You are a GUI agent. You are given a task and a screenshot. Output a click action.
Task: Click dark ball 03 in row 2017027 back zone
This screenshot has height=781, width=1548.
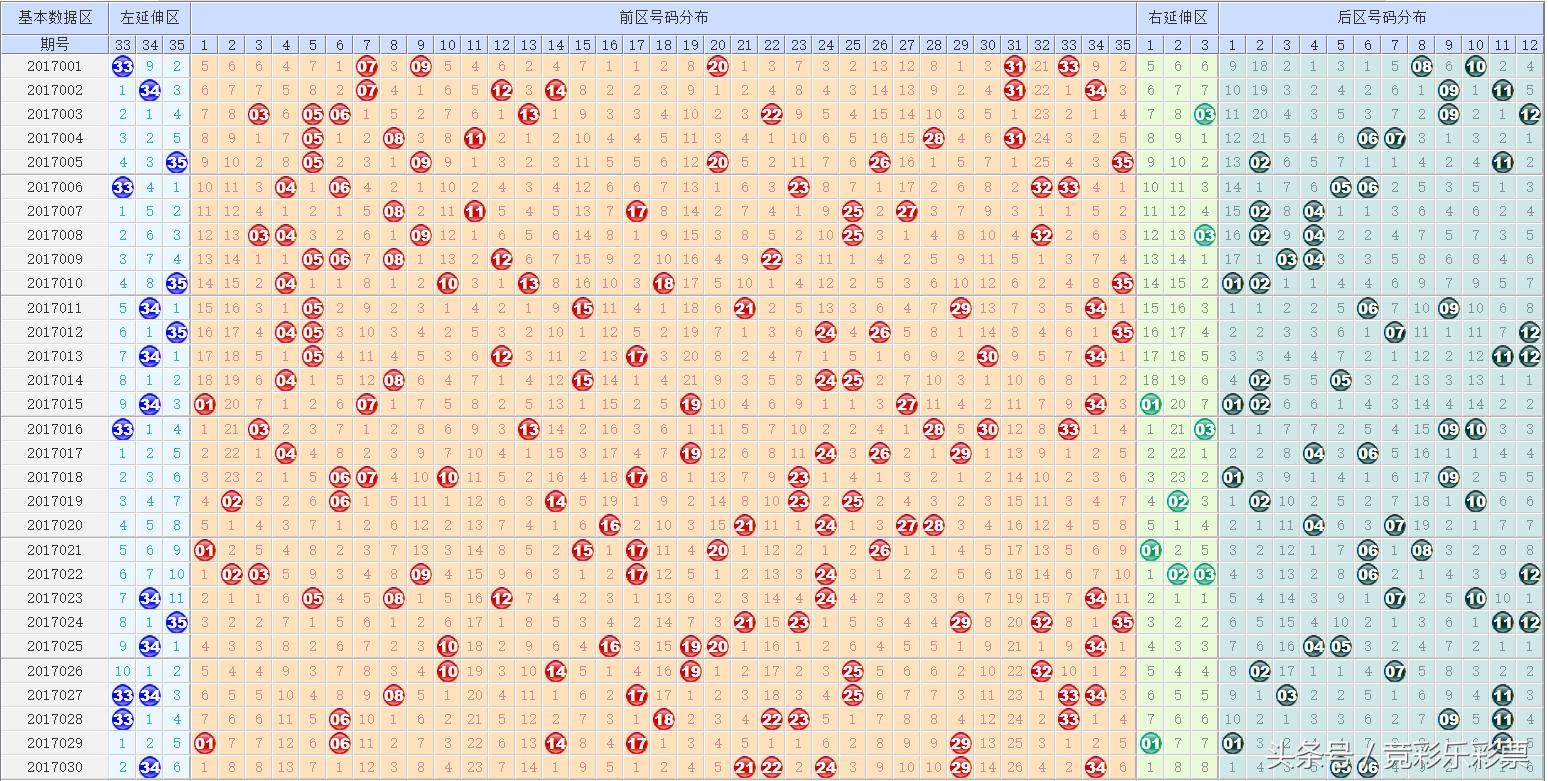[1286, 695]
